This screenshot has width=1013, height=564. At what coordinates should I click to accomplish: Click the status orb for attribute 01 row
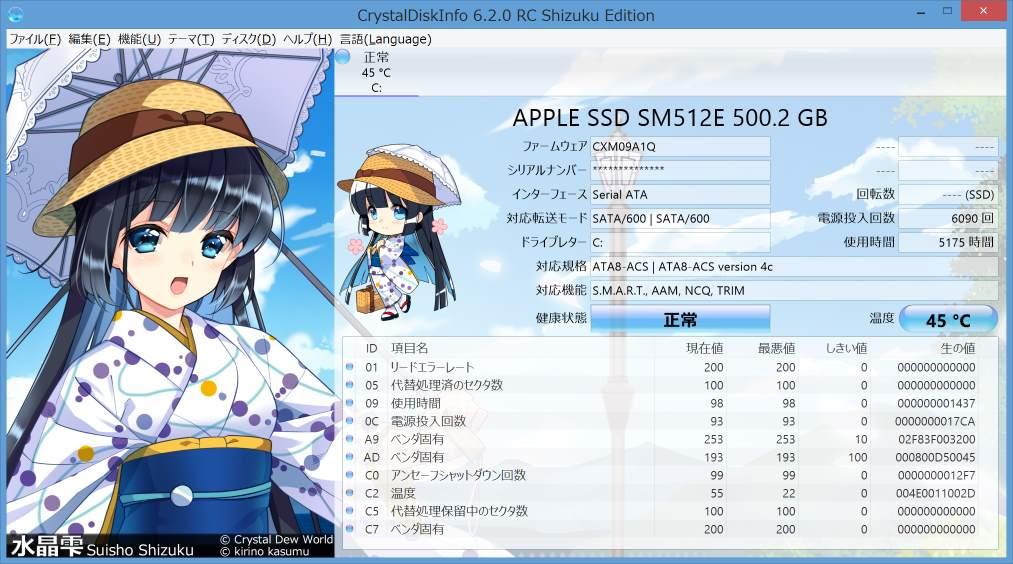pyautogui.click(x=350, y=367)
